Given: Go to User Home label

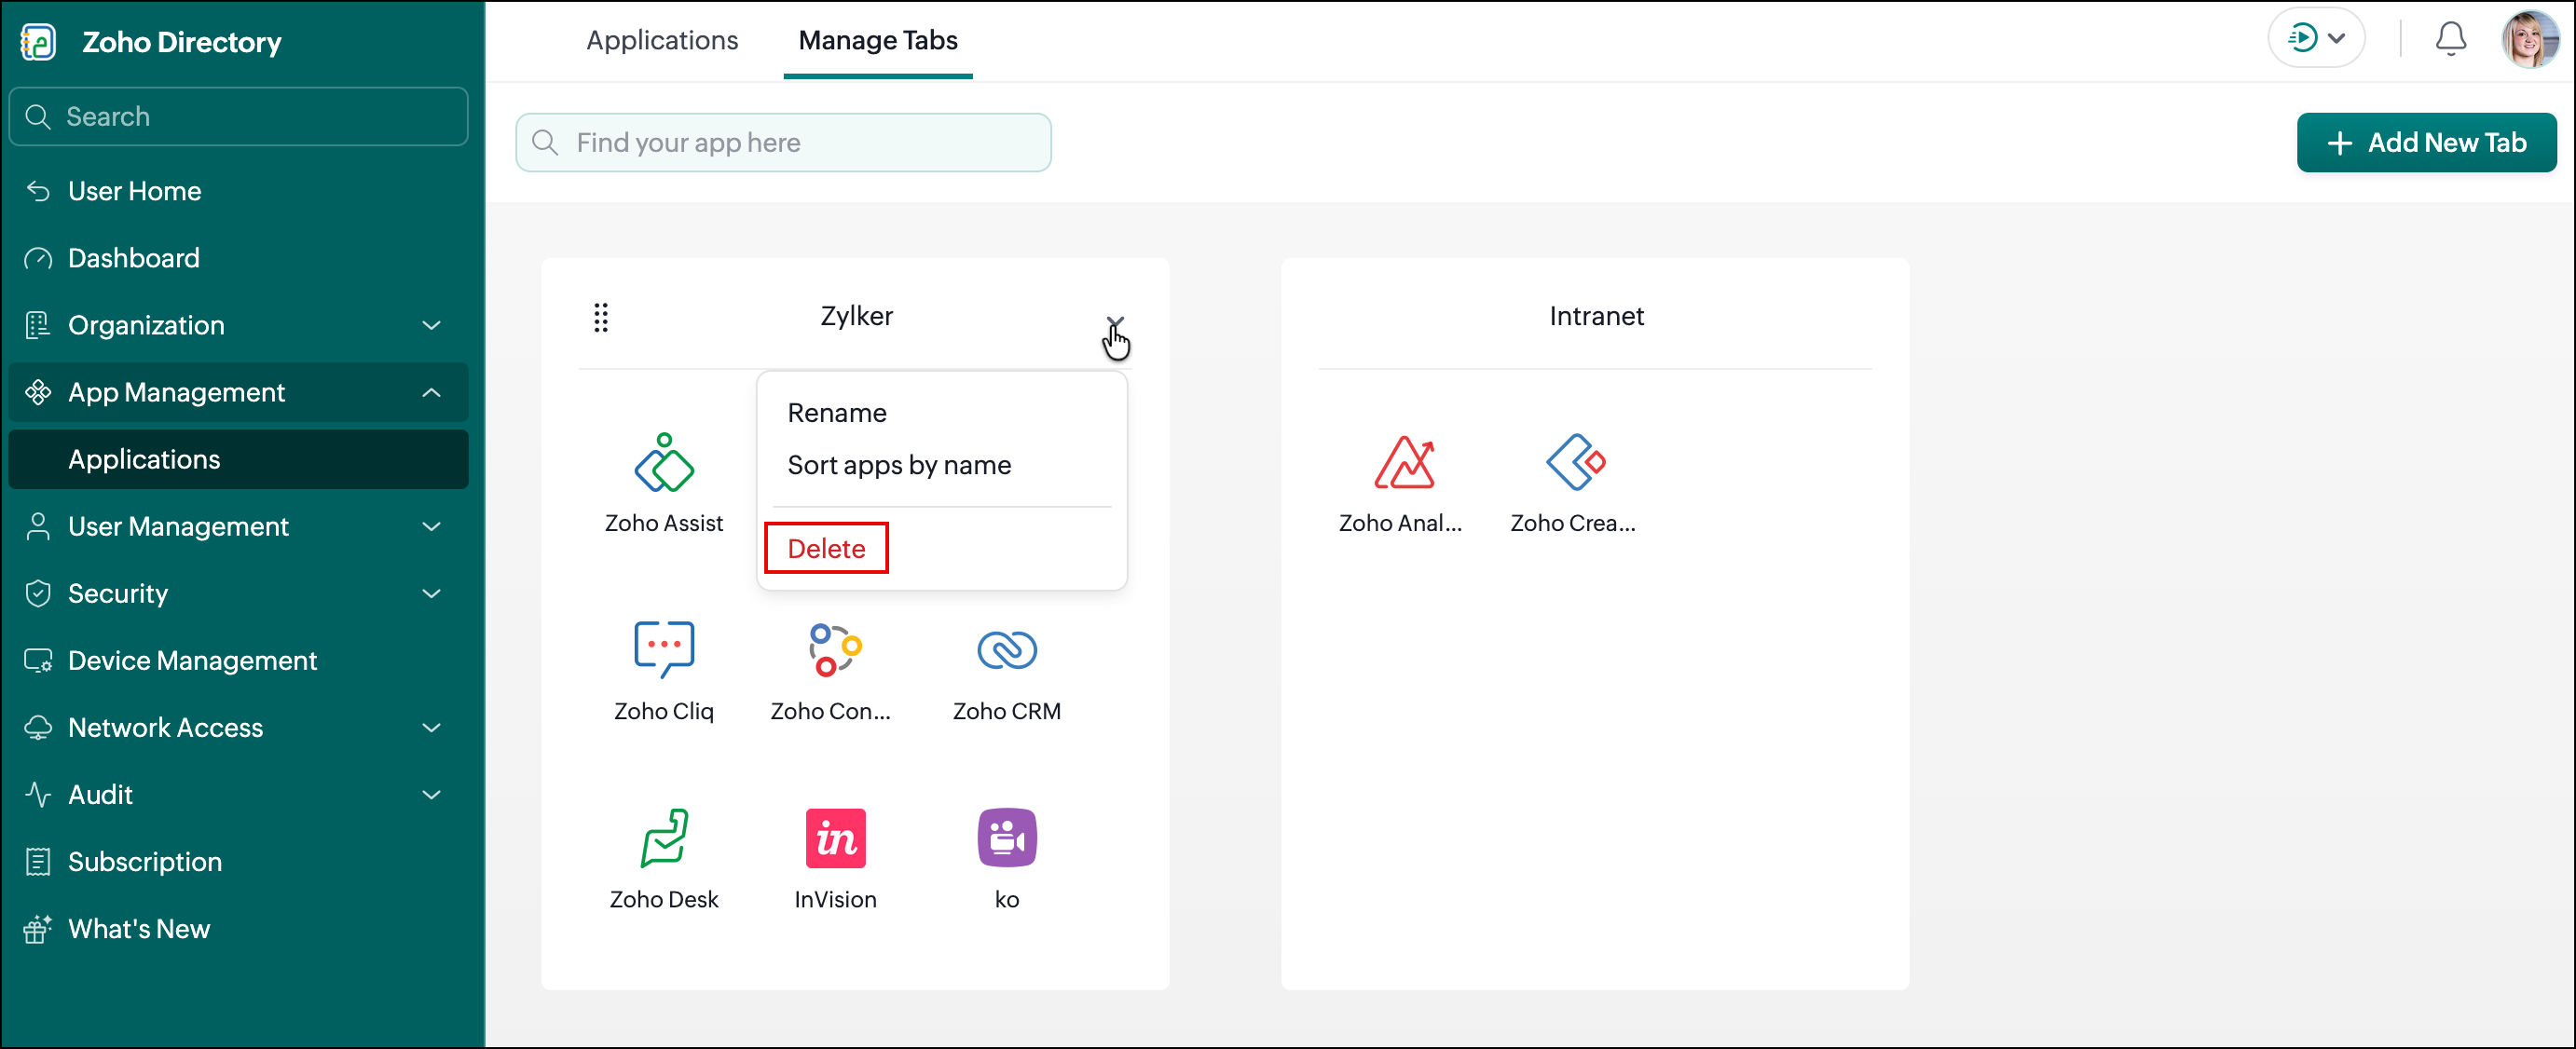Looking at the screenshot, I should pos(135,191).
